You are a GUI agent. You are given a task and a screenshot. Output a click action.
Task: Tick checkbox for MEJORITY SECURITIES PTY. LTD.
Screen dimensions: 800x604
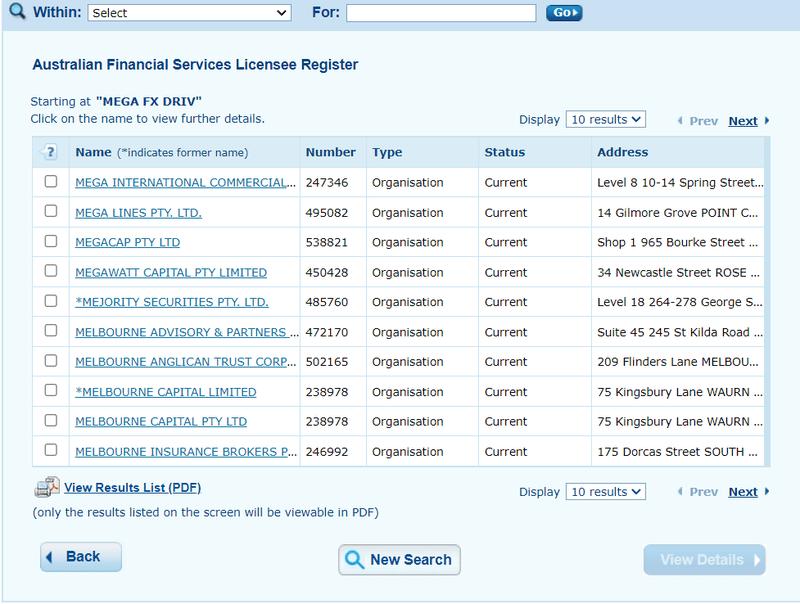point(51,301)
